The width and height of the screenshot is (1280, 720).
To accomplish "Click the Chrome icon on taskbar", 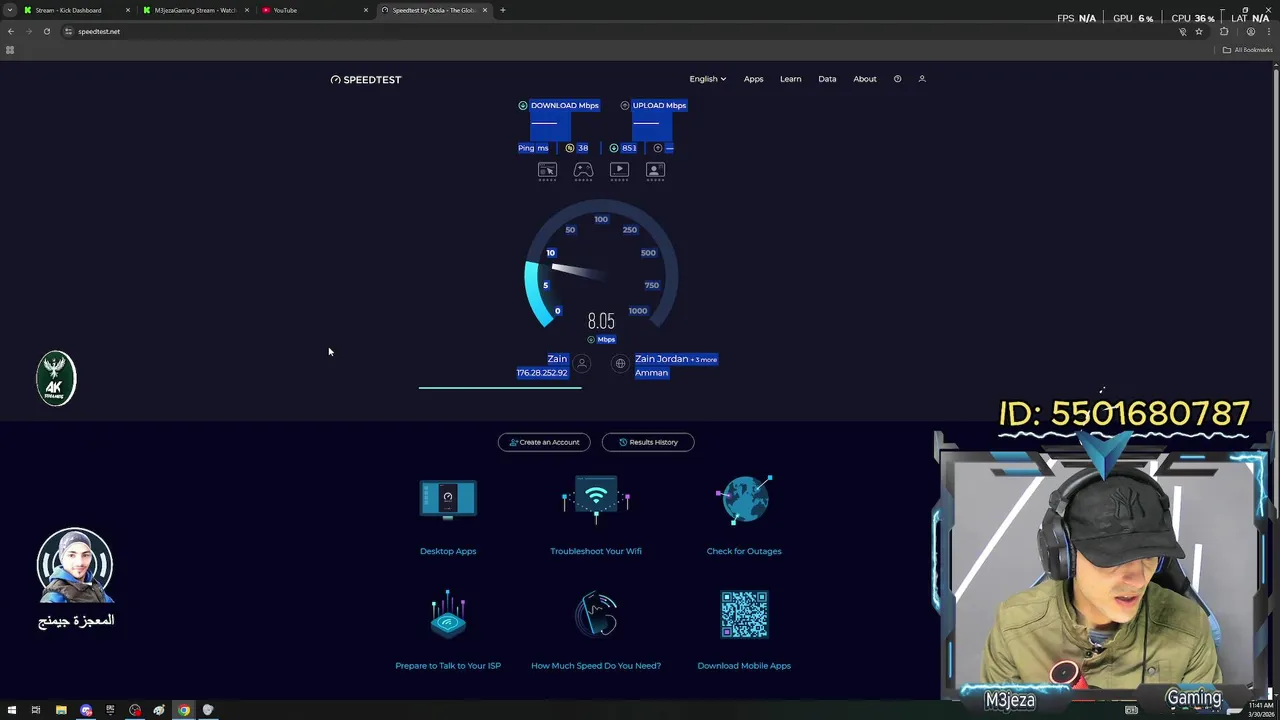I will point(184,710).
